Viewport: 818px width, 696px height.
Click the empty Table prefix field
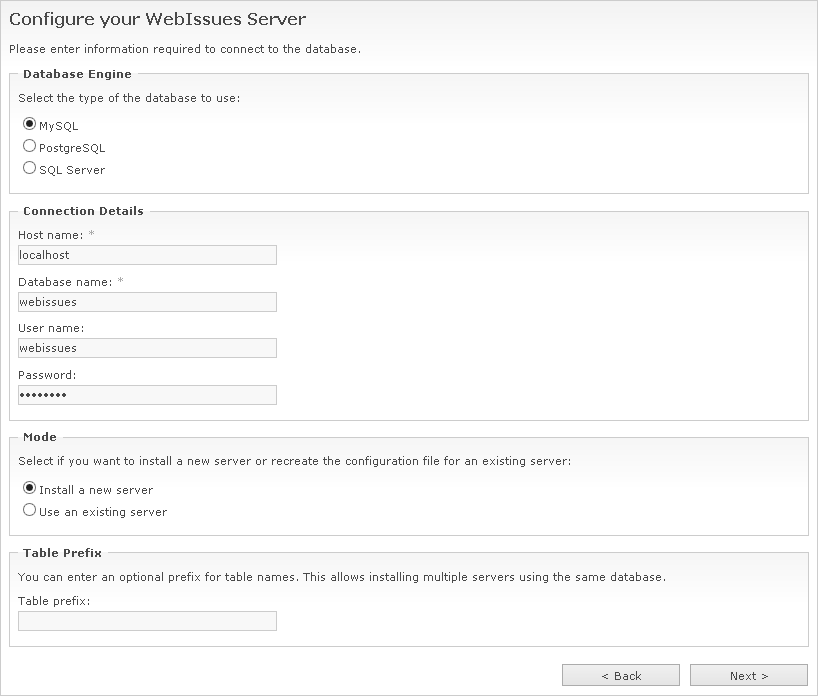click(x=146, y=620)
